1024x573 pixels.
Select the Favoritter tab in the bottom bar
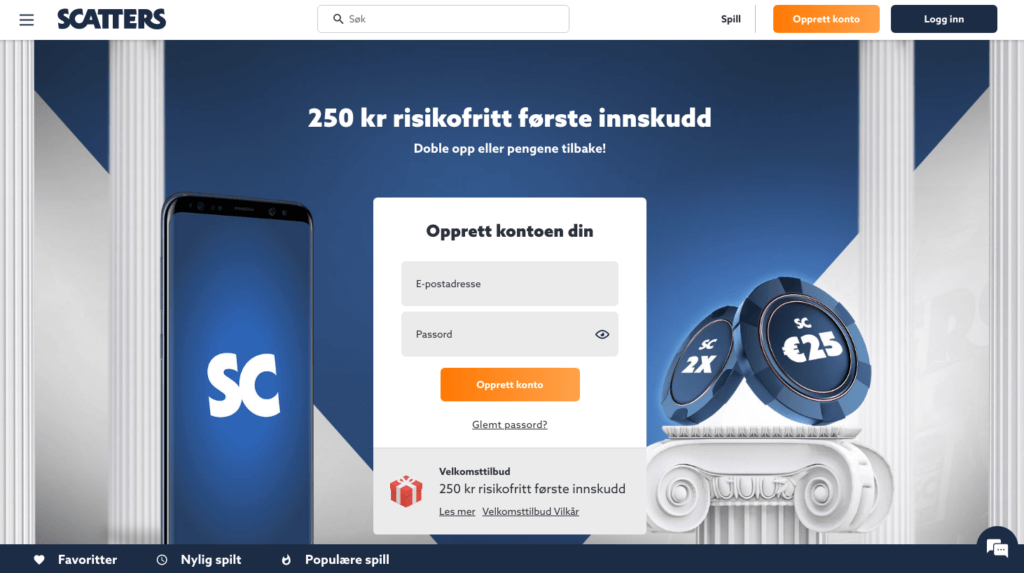76,560
